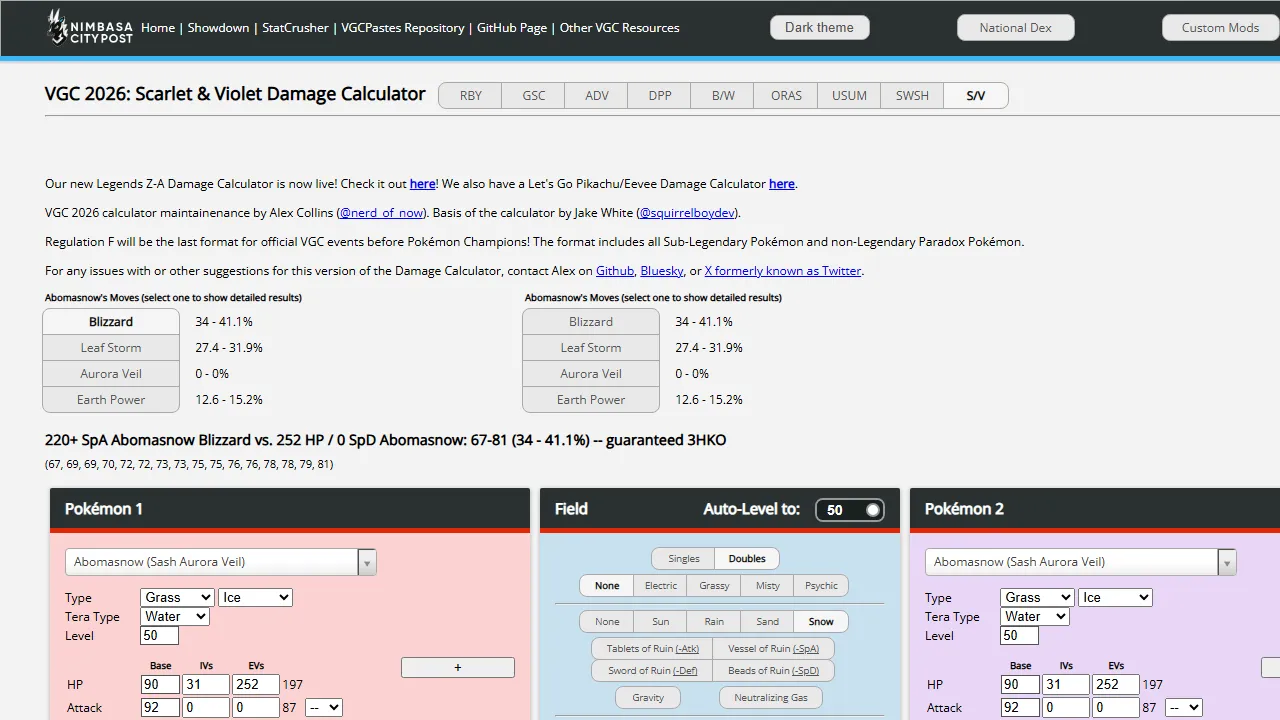Open the GitHub Page link
Viewport: 1280px width, 720px height.
point(511,28)
